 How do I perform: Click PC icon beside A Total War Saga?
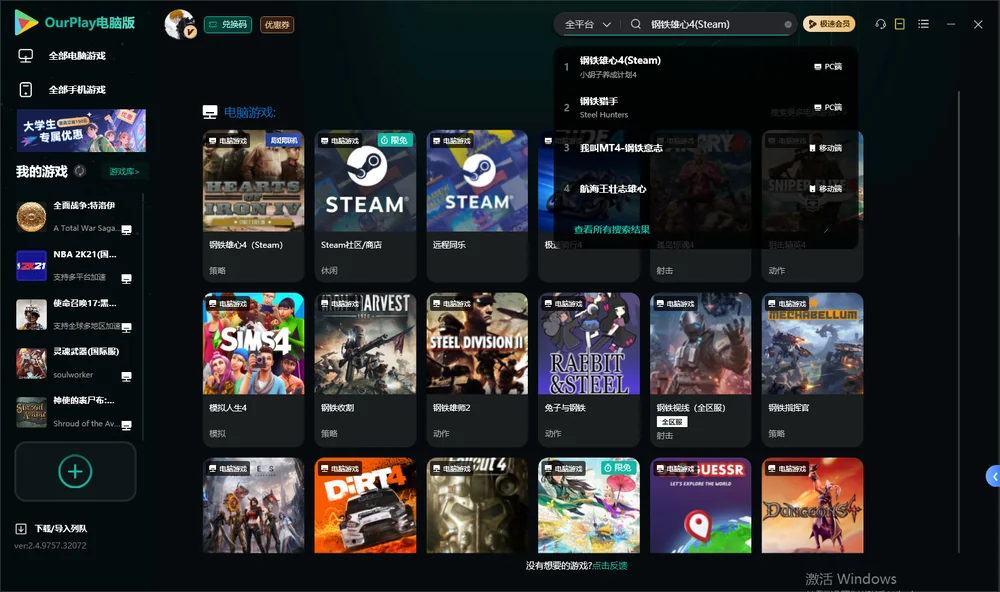[x=127, y=230]
